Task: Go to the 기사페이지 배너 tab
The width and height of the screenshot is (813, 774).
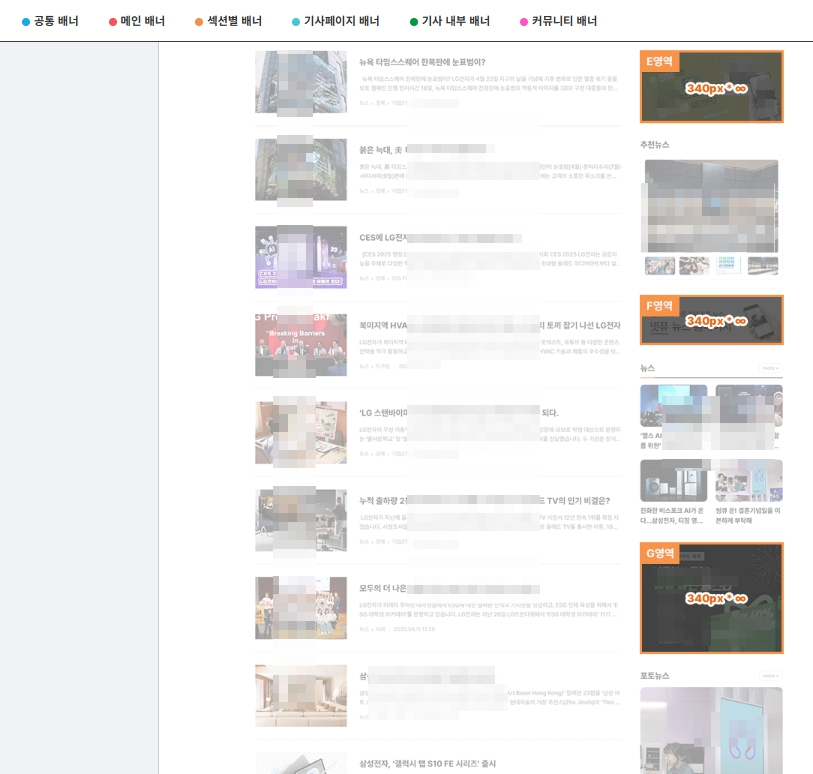Action: coord(335,21)
